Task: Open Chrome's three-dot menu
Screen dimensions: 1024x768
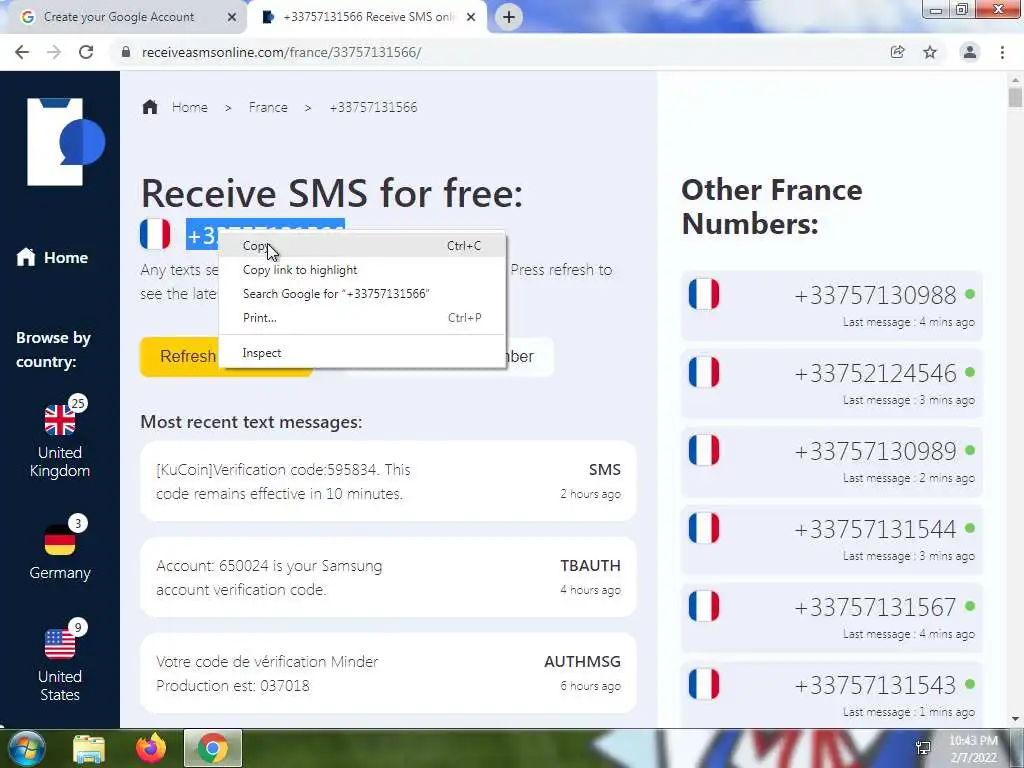Action: click(1002, 52)
